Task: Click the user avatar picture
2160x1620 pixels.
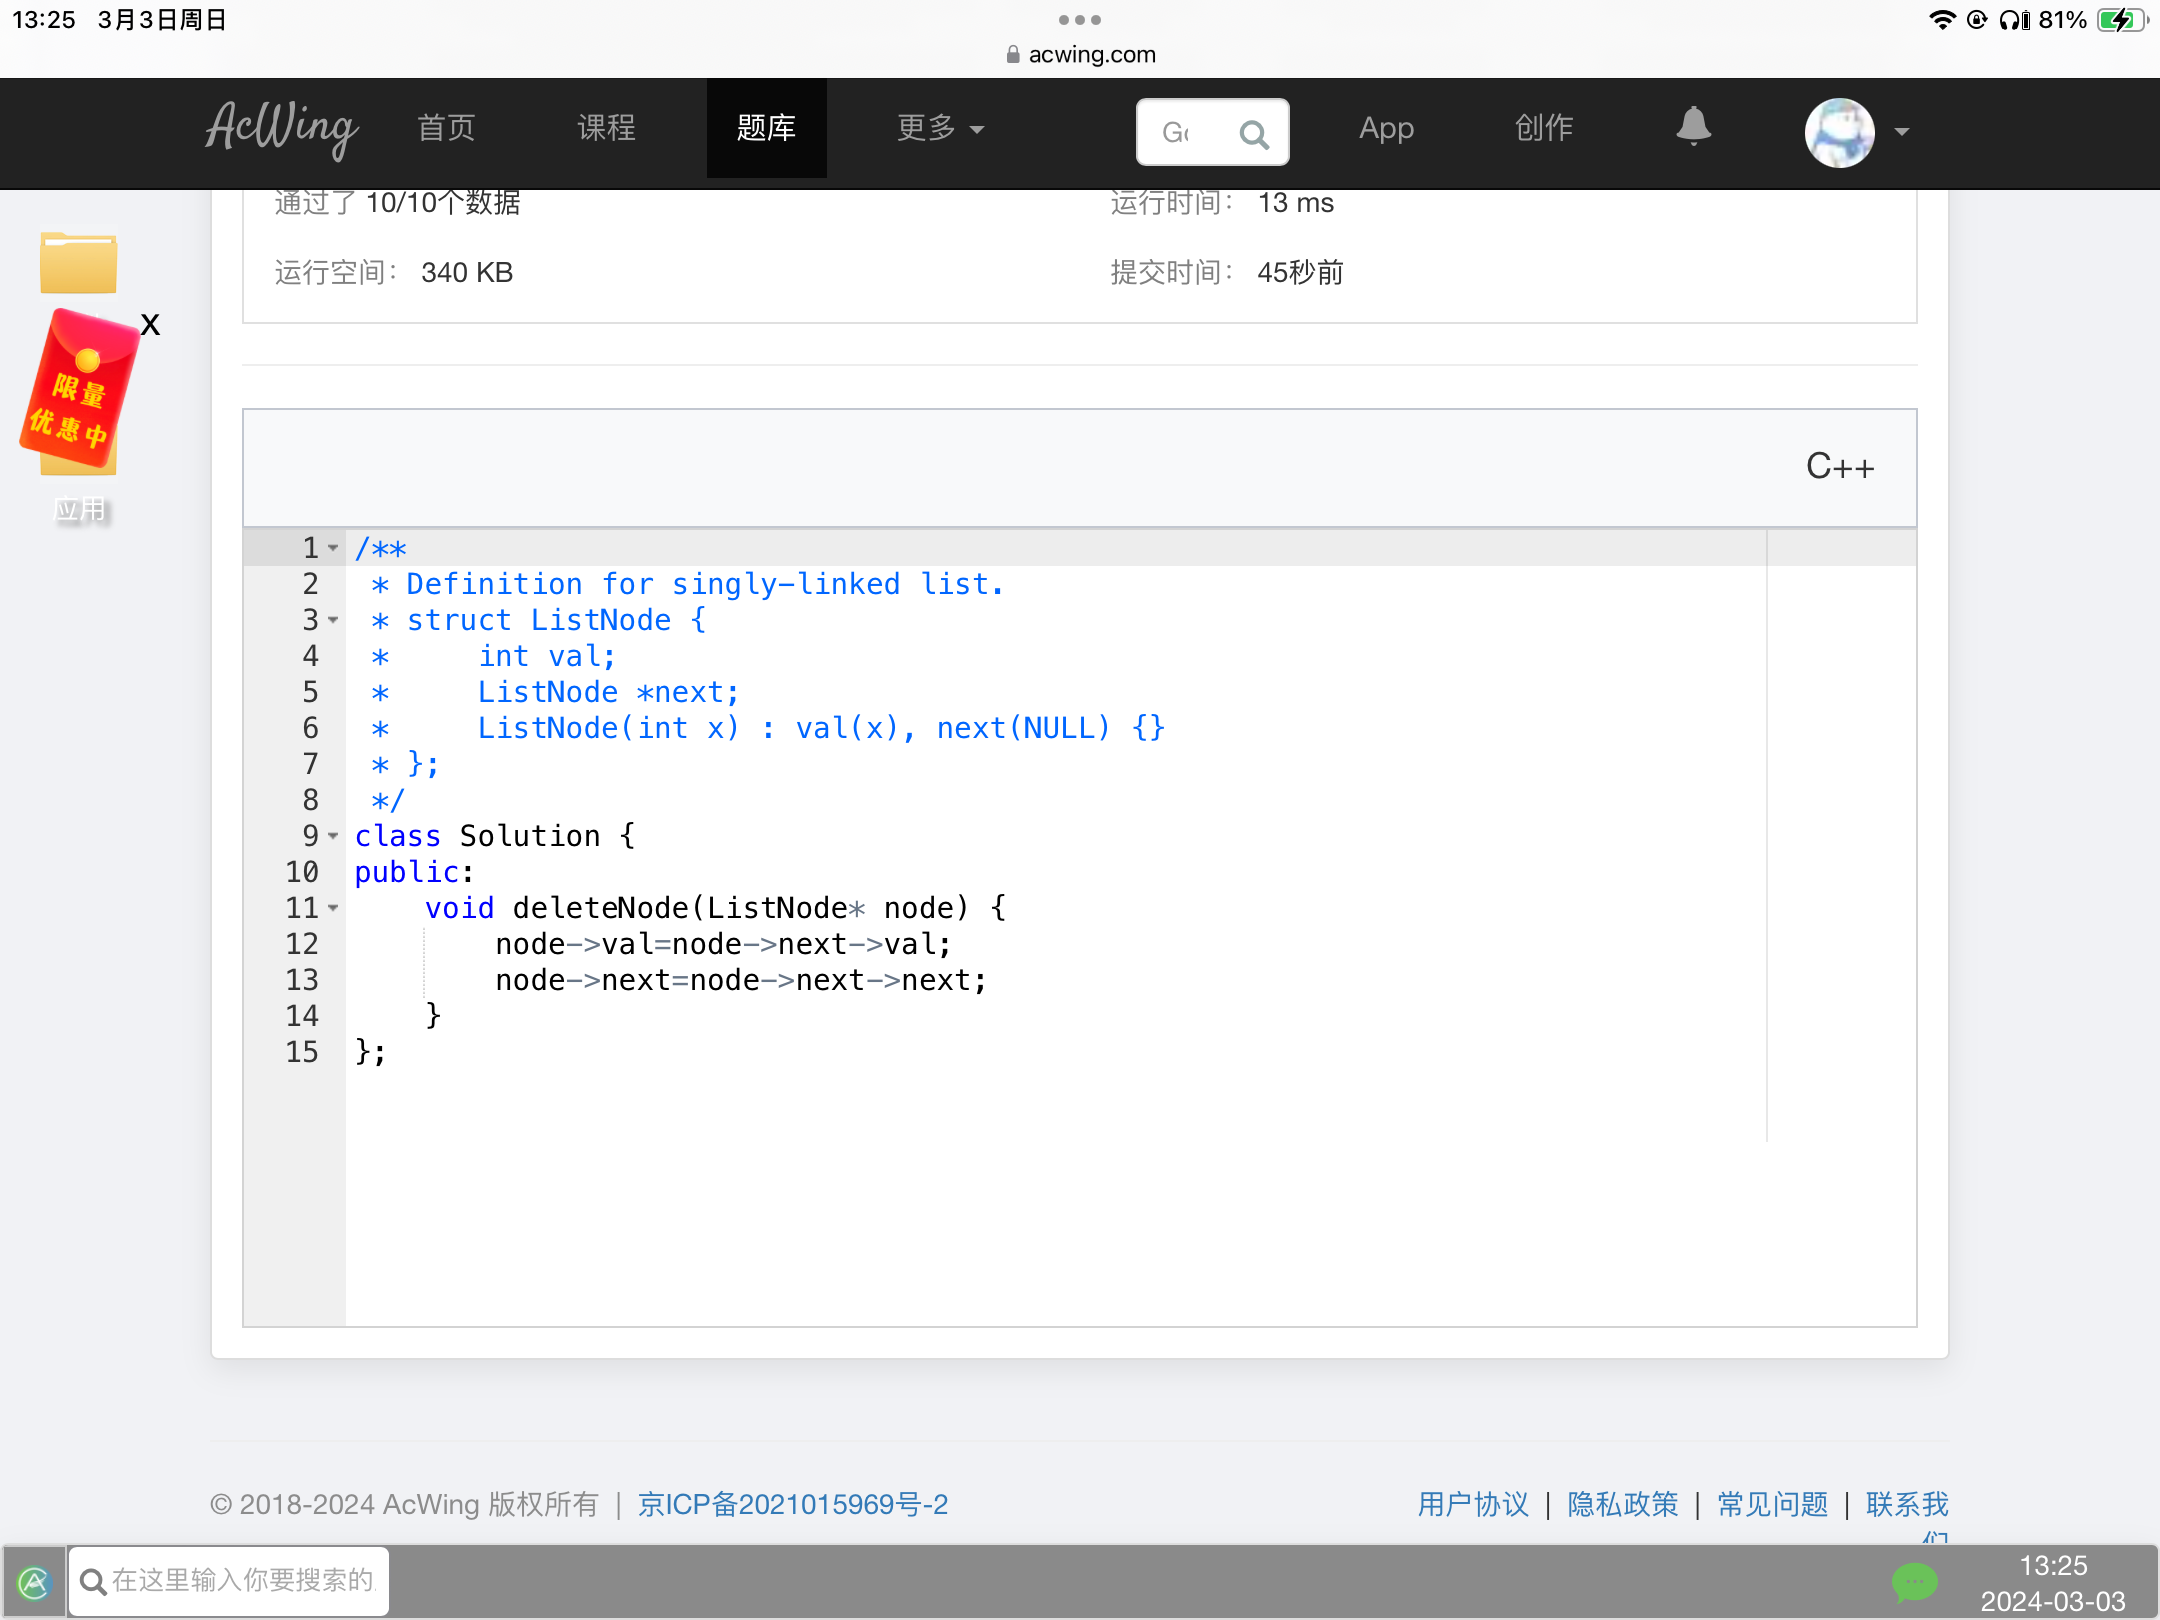Action: [1839, 132]
